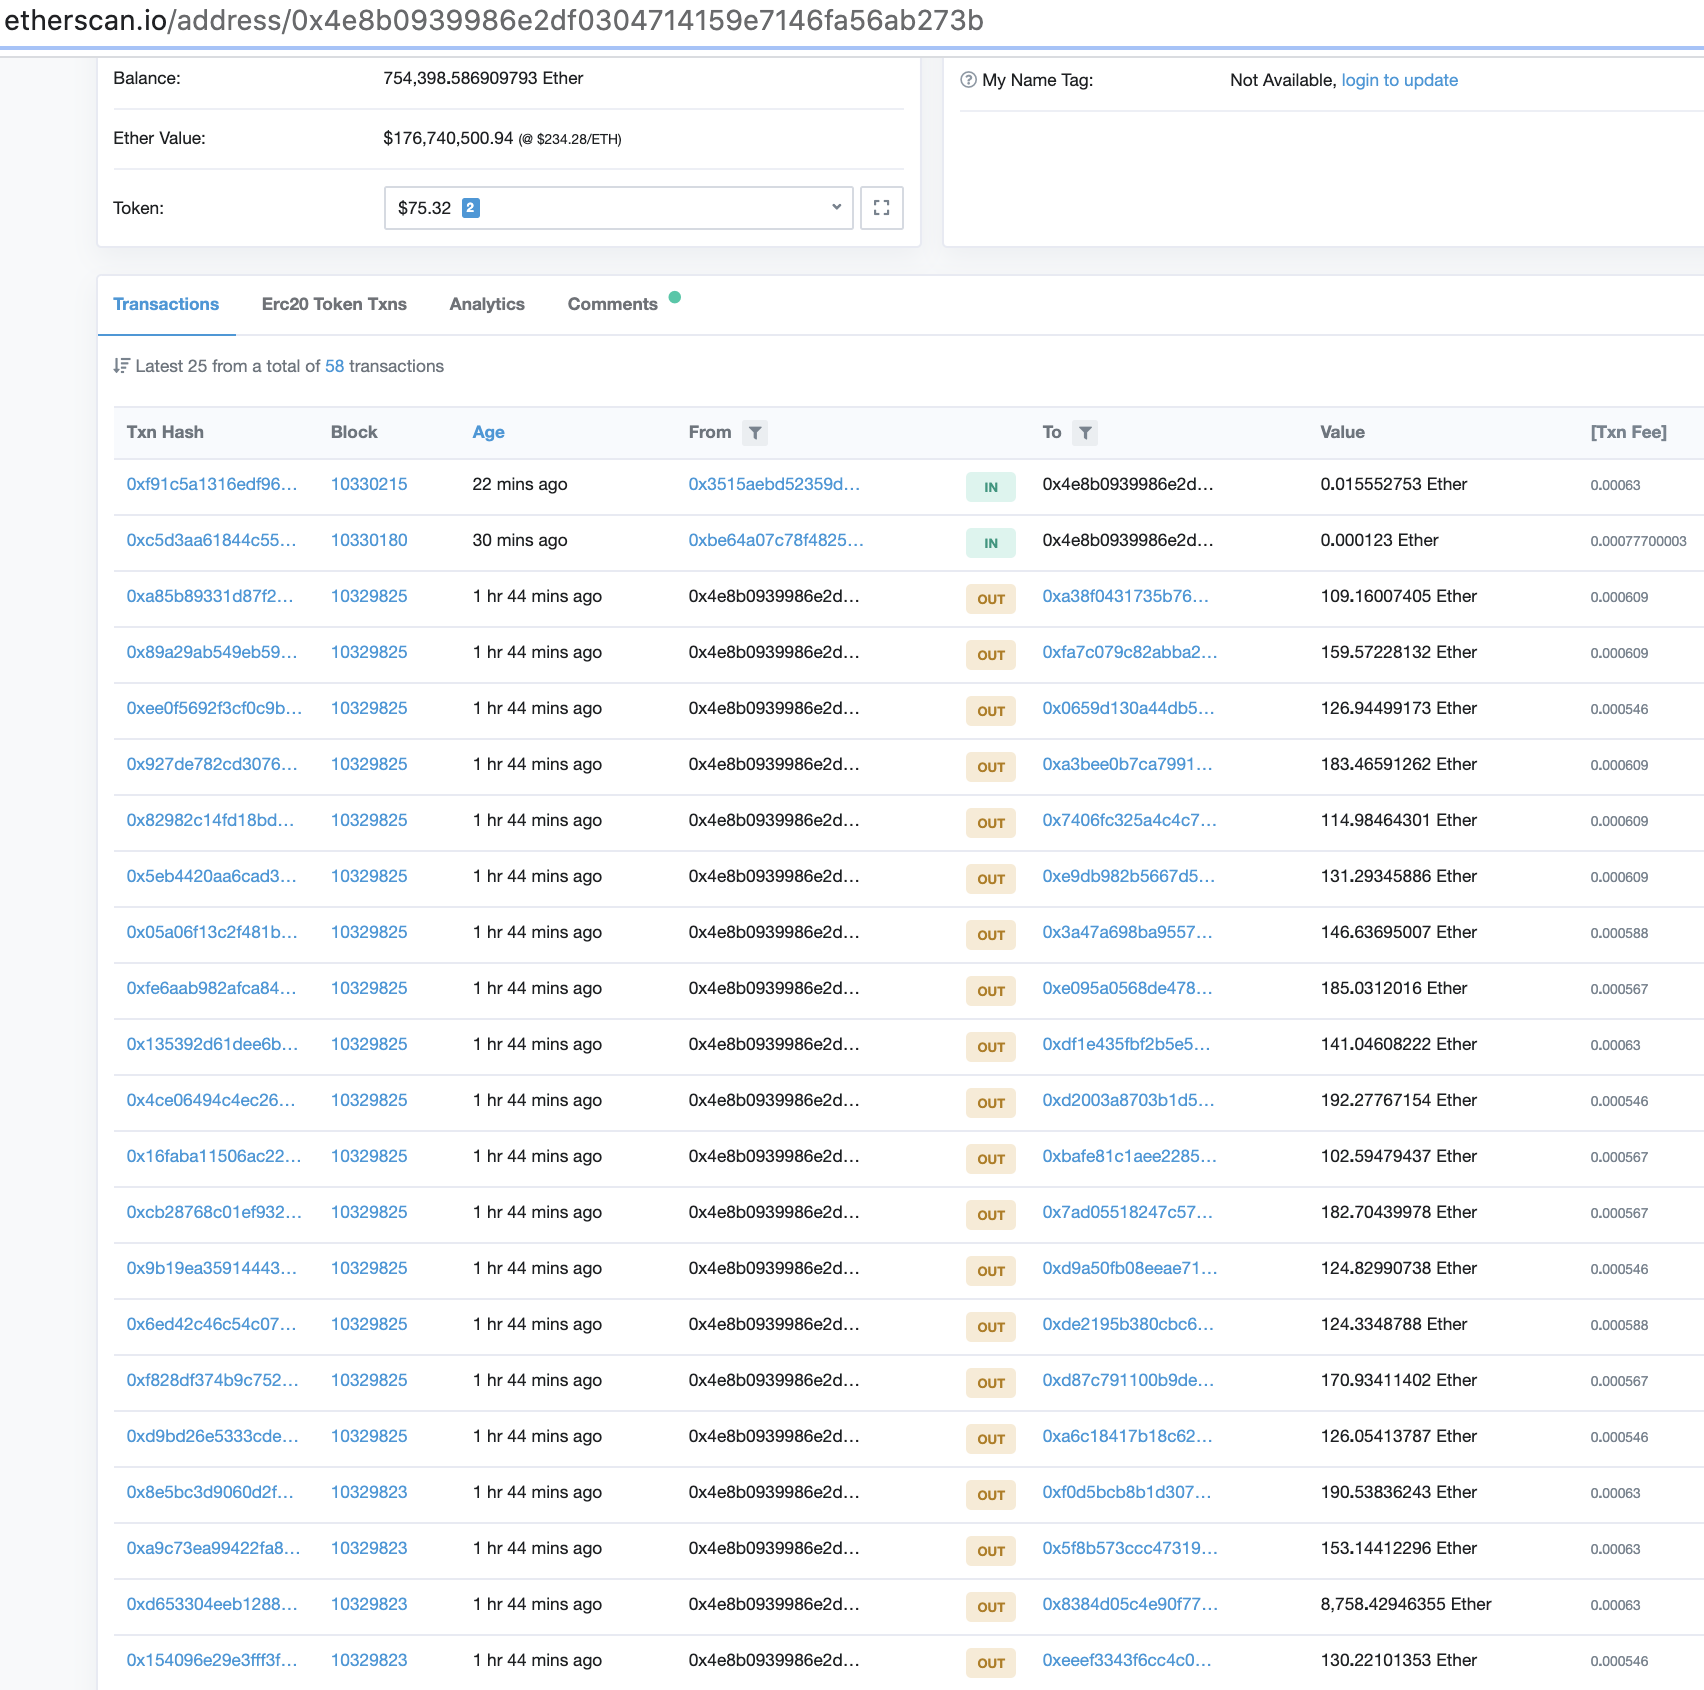Click the browser address bar URL

click(494, 21)
